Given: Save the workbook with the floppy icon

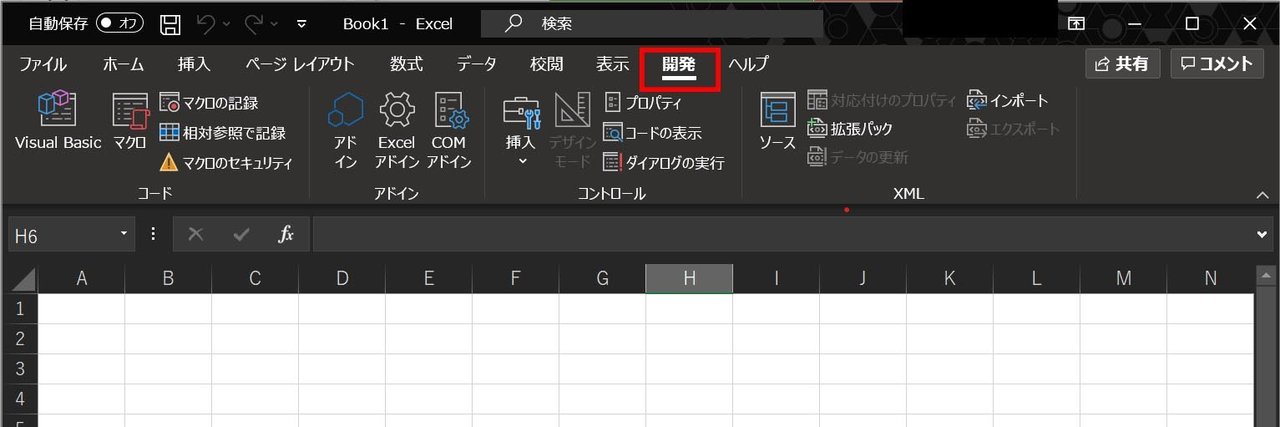Looking at the screenshot, I should point(171,23).
